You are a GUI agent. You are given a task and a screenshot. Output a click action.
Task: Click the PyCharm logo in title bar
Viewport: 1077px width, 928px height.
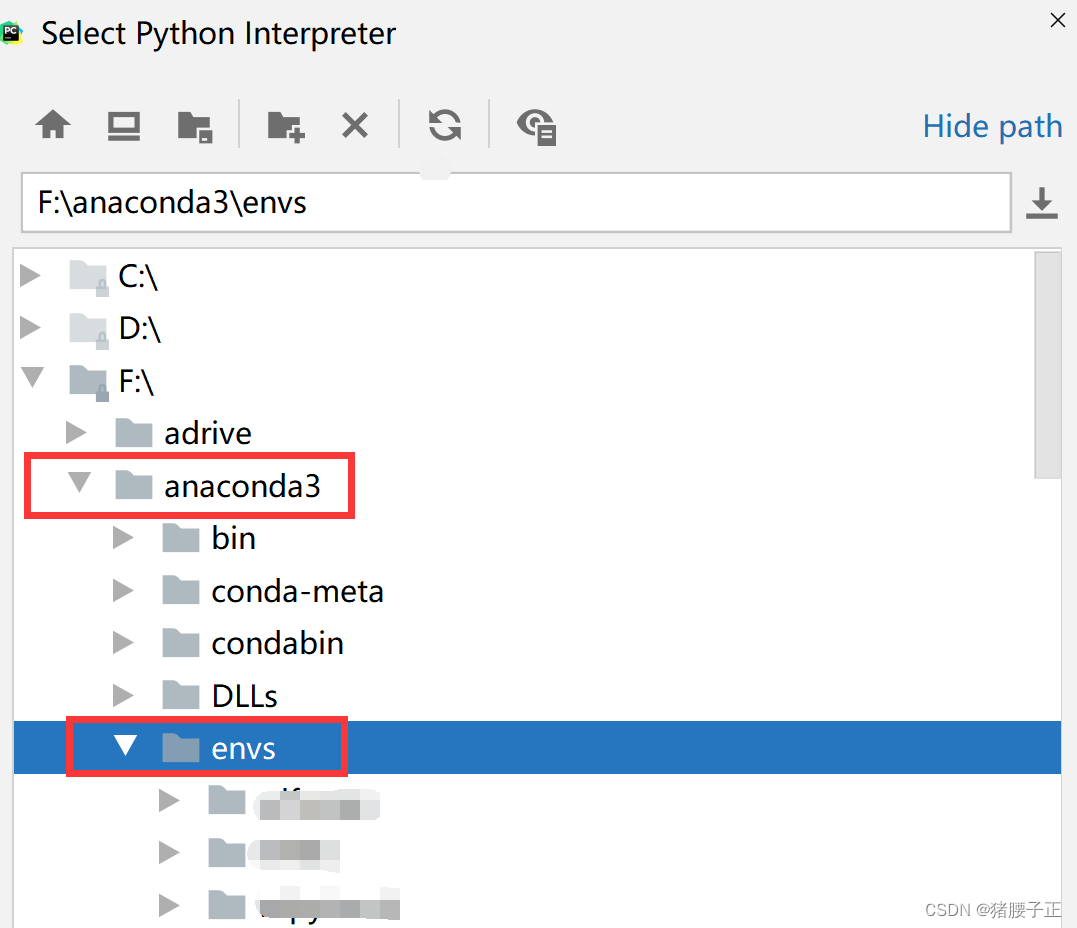coord(12,33)
